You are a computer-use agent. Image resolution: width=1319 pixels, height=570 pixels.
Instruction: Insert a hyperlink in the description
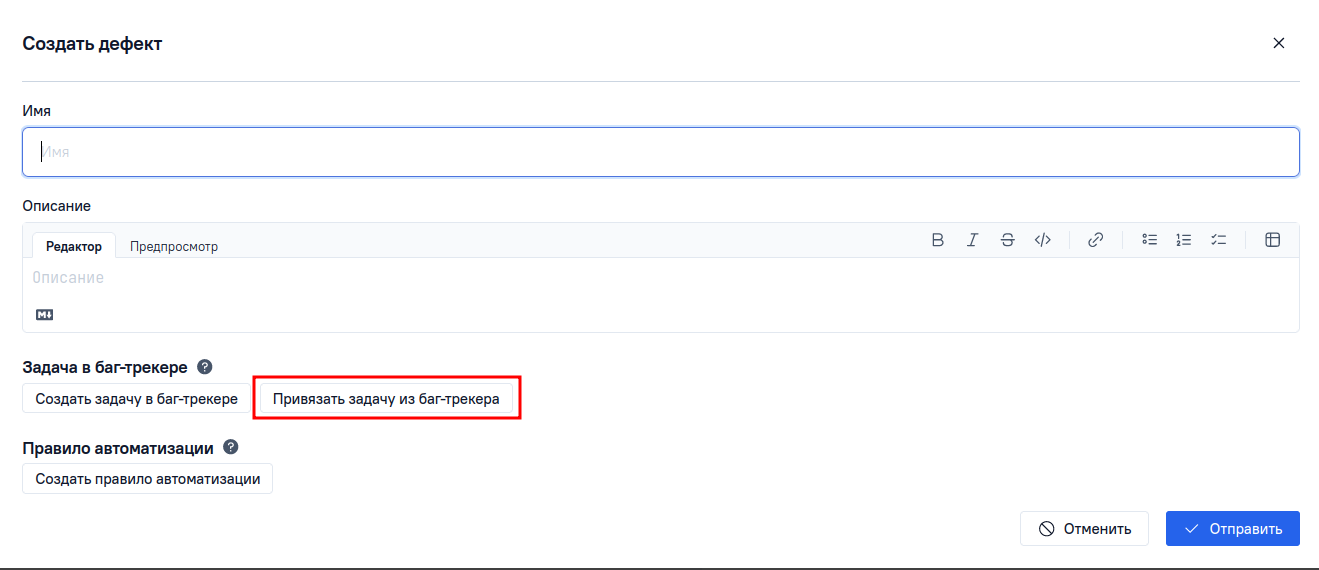[1095, 240]
